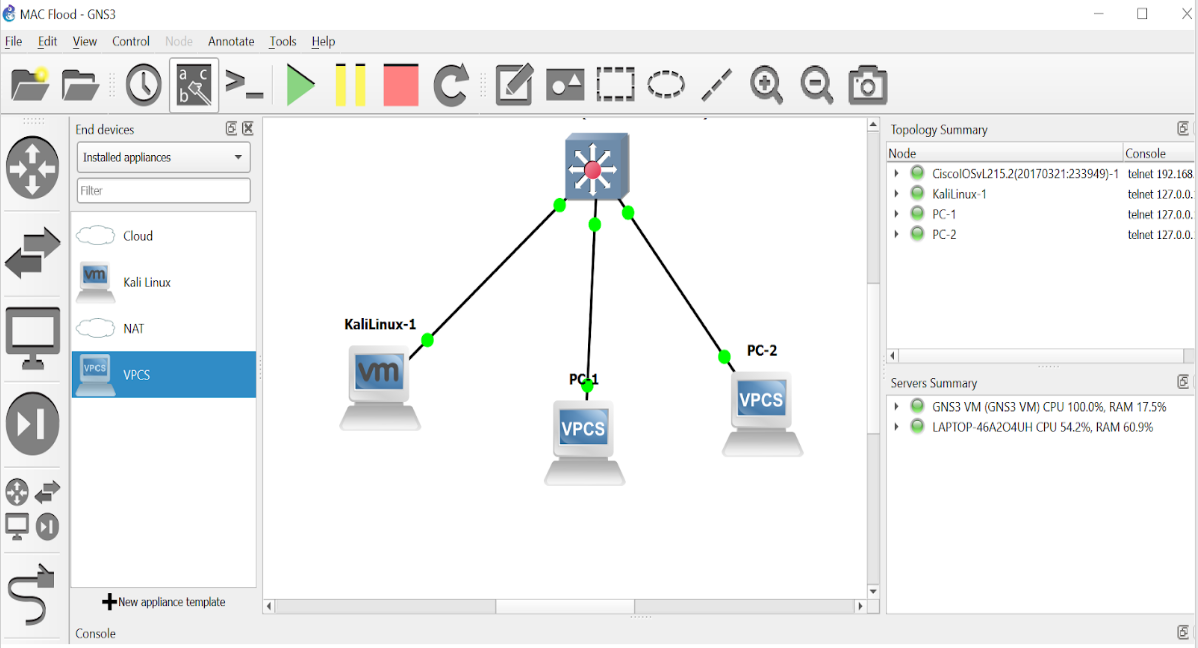1198x648 pixels.
Task: Zoom out of the topology
Action: 816,85
